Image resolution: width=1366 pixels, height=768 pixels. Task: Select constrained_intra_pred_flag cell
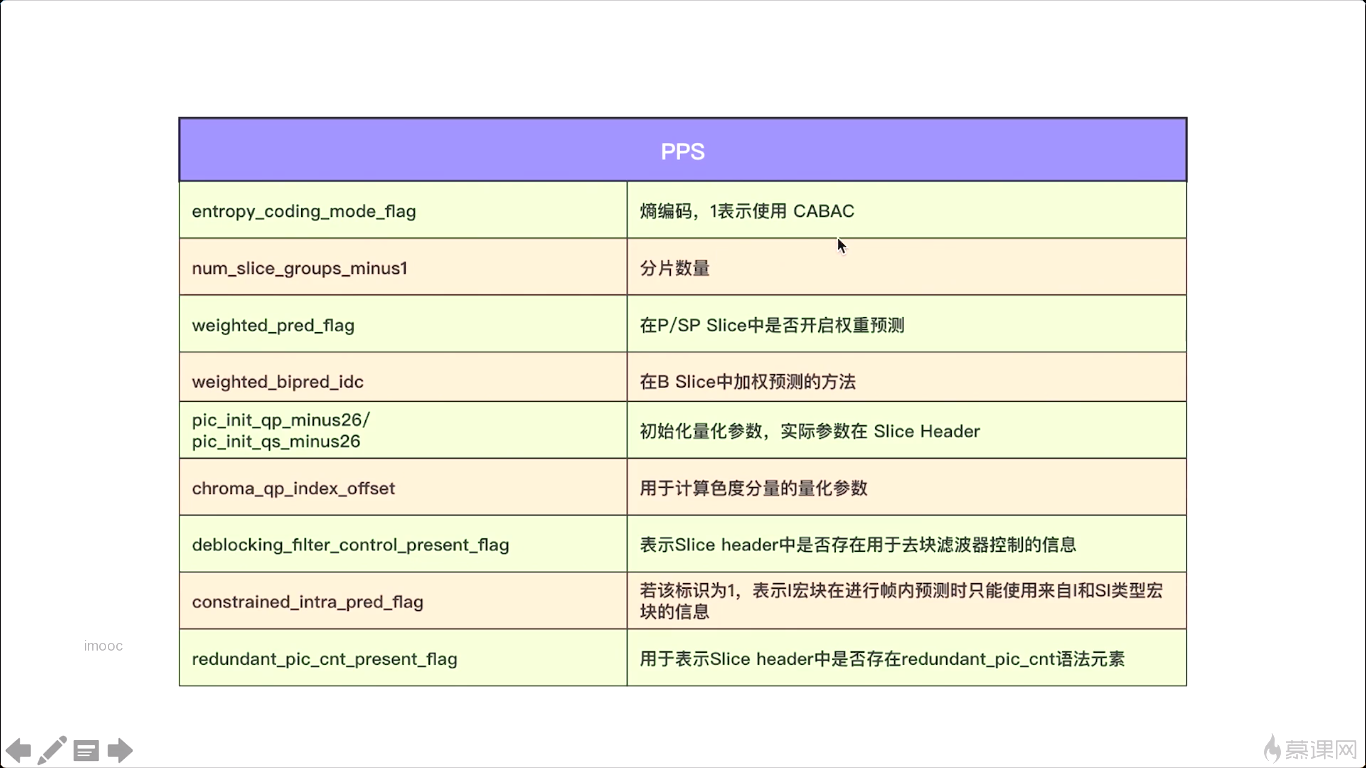click(403, 601)
